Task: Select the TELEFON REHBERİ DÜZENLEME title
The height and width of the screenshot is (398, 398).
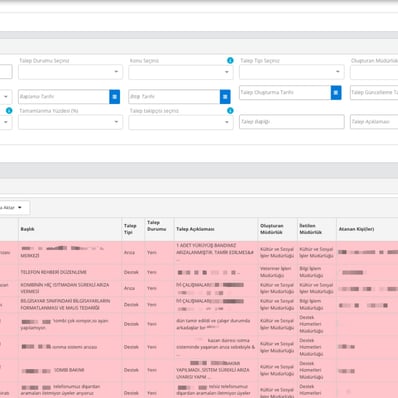Action: pos(53,272)
